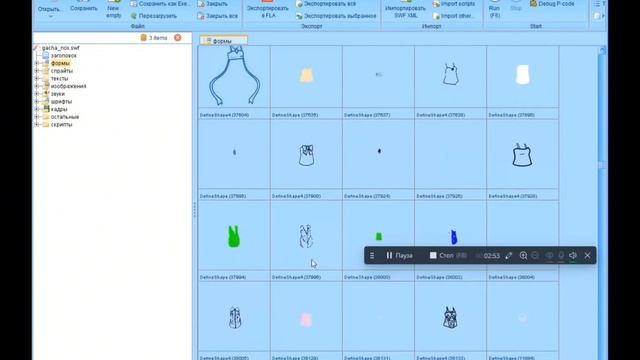Click Import other
This screenshot has width=640, height=360.
point(454,16)
